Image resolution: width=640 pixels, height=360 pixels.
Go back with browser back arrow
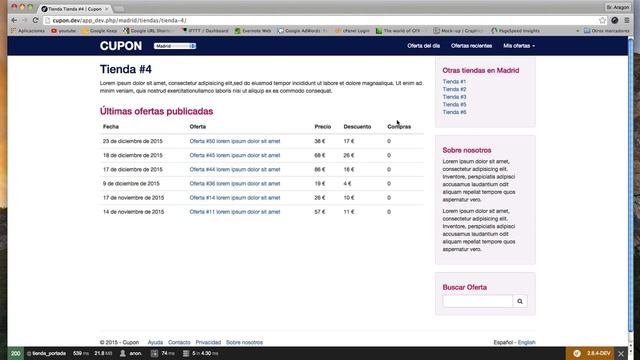point(14,20)
